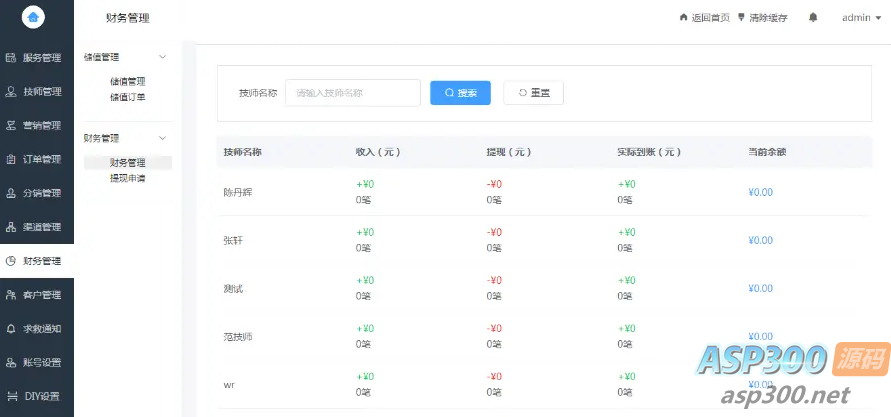Focus the 技师名称 search input field
Image resolution: width=891 pixels, height=417 pixels.
click(352, 93)
